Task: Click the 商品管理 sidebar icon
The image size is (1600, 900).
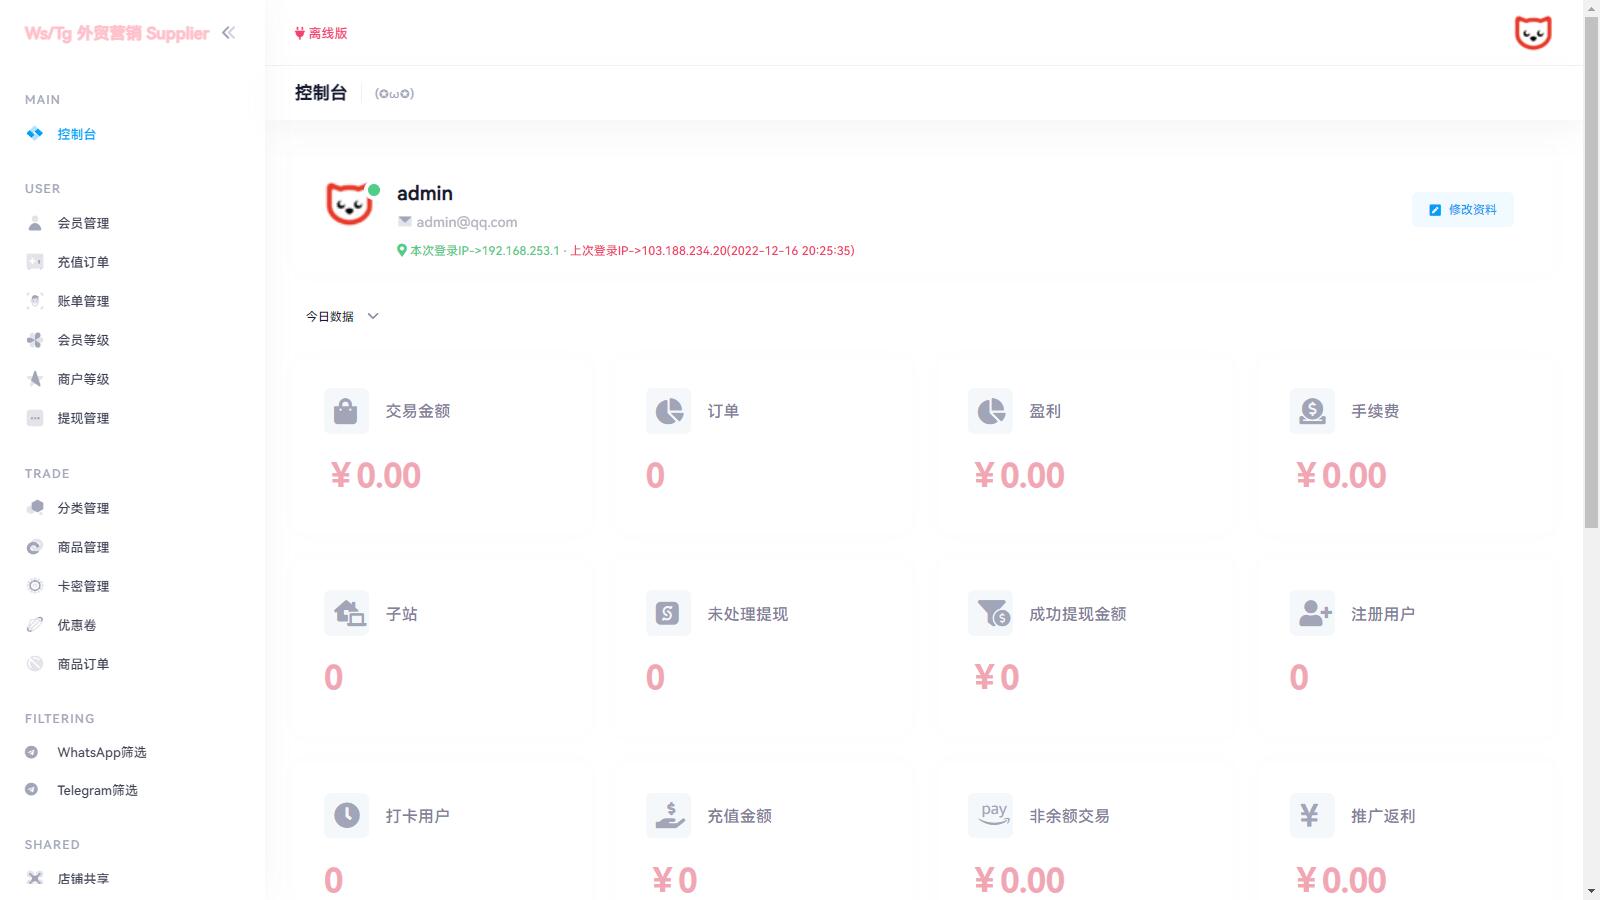Action: [x=35, y=547]
